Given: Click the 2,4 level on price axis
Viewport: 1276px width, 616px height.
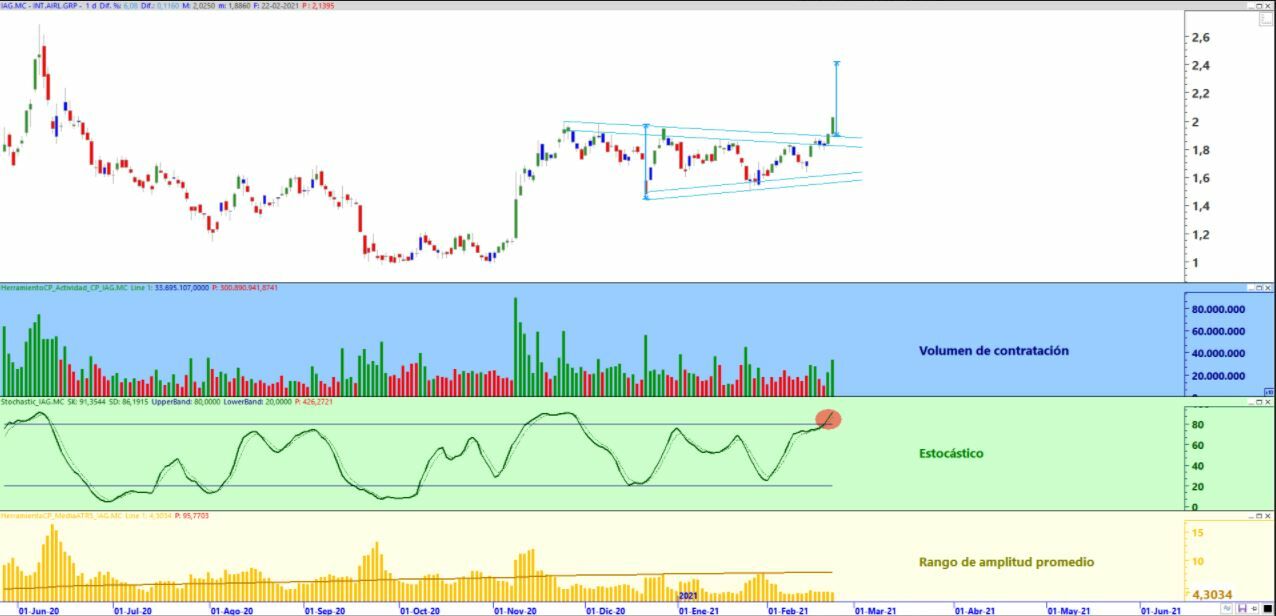Looking at the screenshot, I should [x=1200, y=66].
